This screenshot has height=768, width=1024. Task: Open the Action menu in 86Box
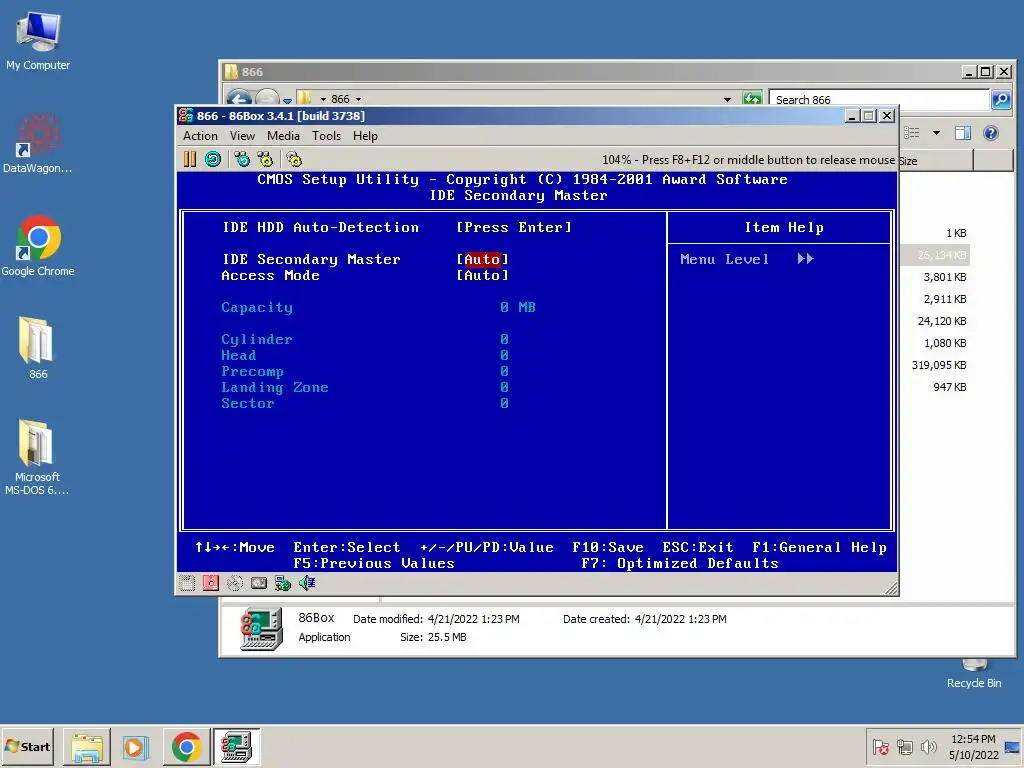(x=200, y=136)
